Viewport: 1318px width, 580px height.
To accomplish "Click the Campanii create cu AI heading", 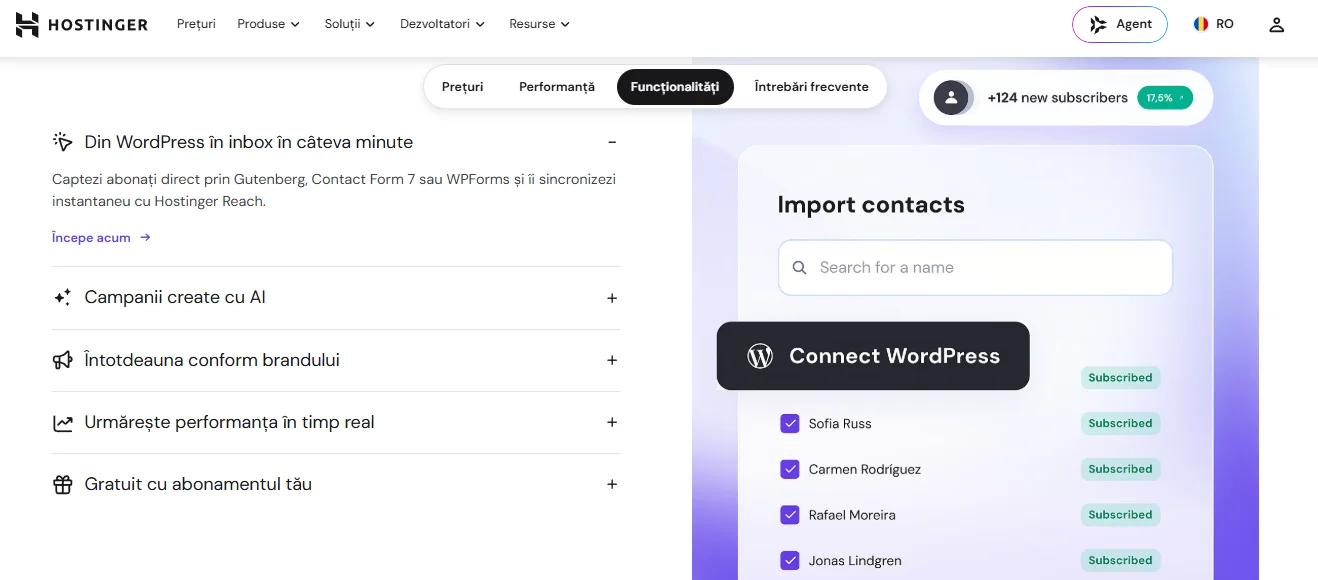I will click(175, 298).
